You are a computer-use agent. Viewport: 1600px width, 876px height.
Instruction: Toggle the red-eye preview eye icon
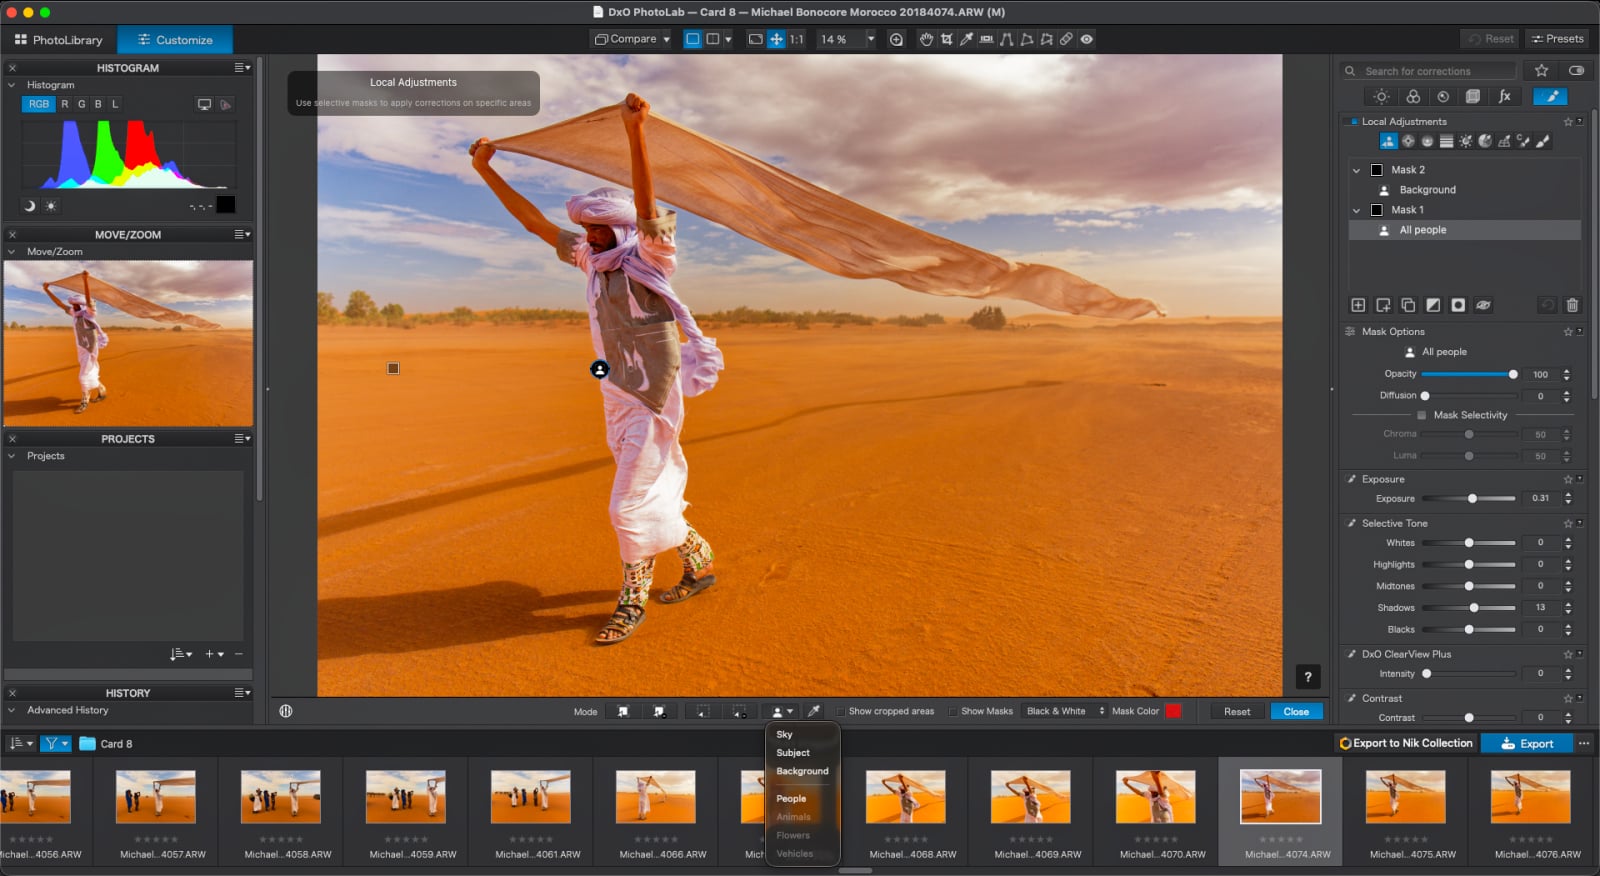1086,39
